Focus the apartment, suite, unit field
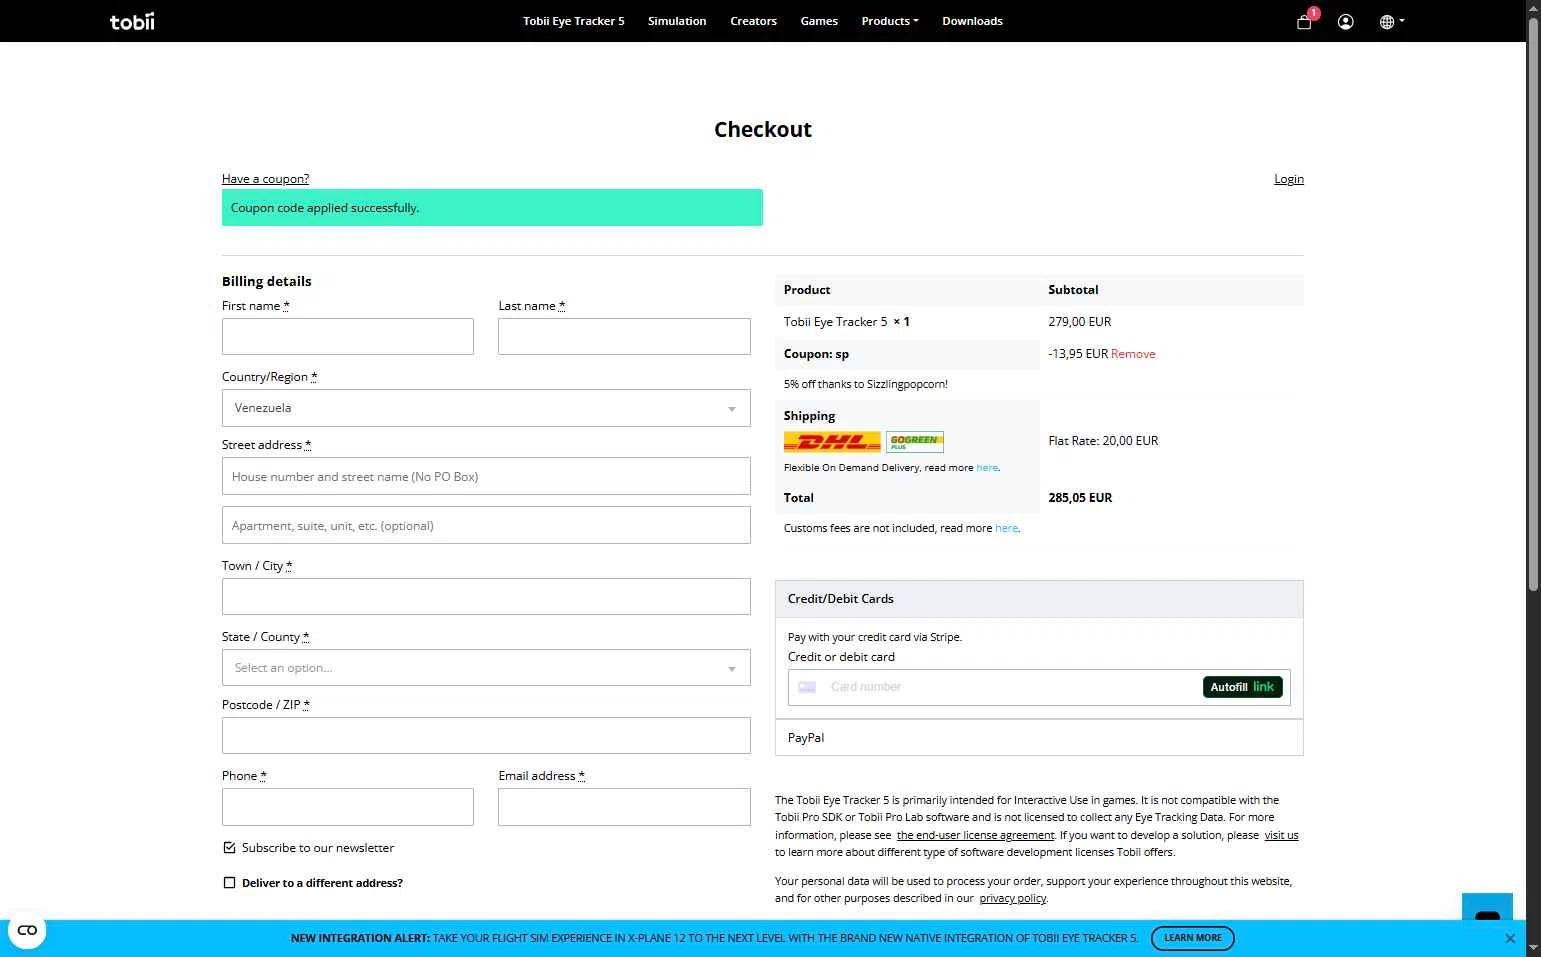Image resolution: width=1541 pixels, height=957 pixels. pyautogui.click(x=486, y=525)
